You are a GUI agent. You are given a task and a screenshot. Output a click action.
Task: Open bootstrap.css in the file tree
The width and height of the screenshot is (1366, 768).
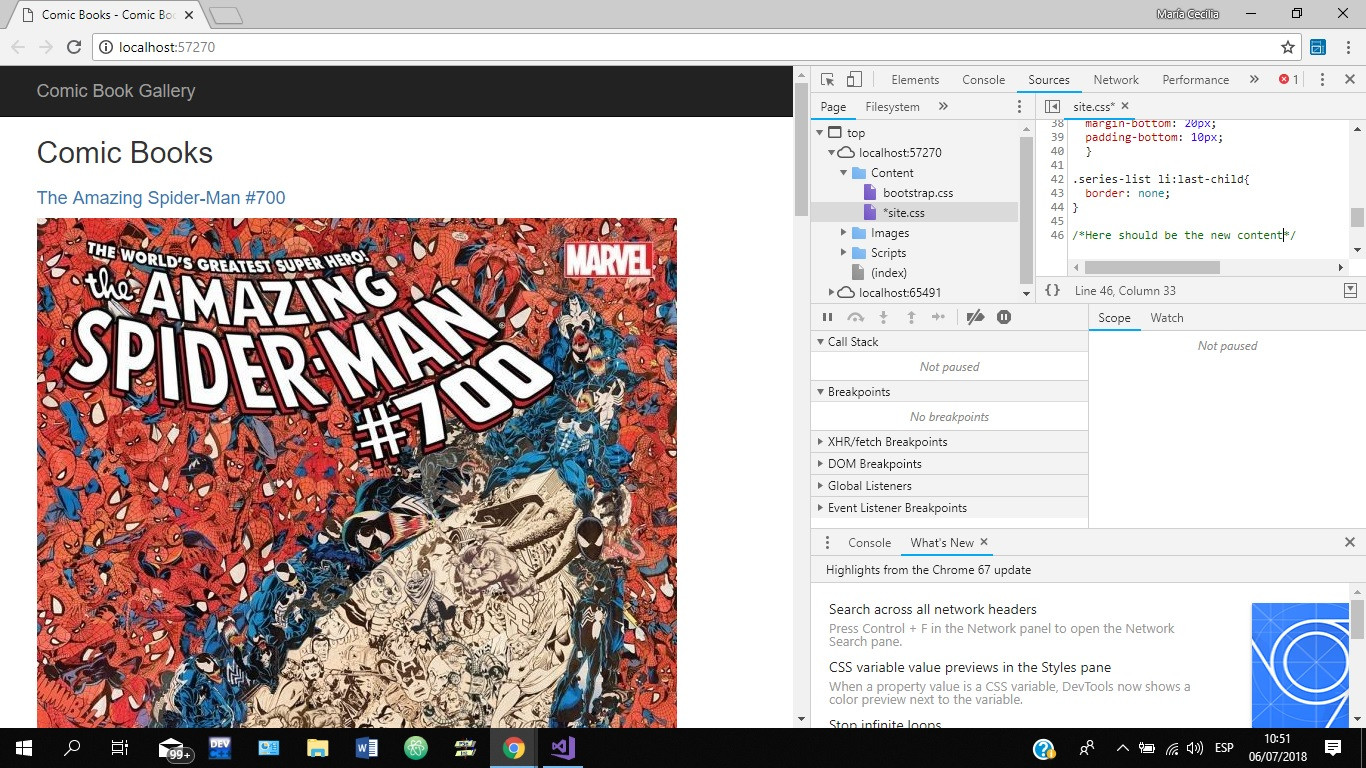click(918, 193)
